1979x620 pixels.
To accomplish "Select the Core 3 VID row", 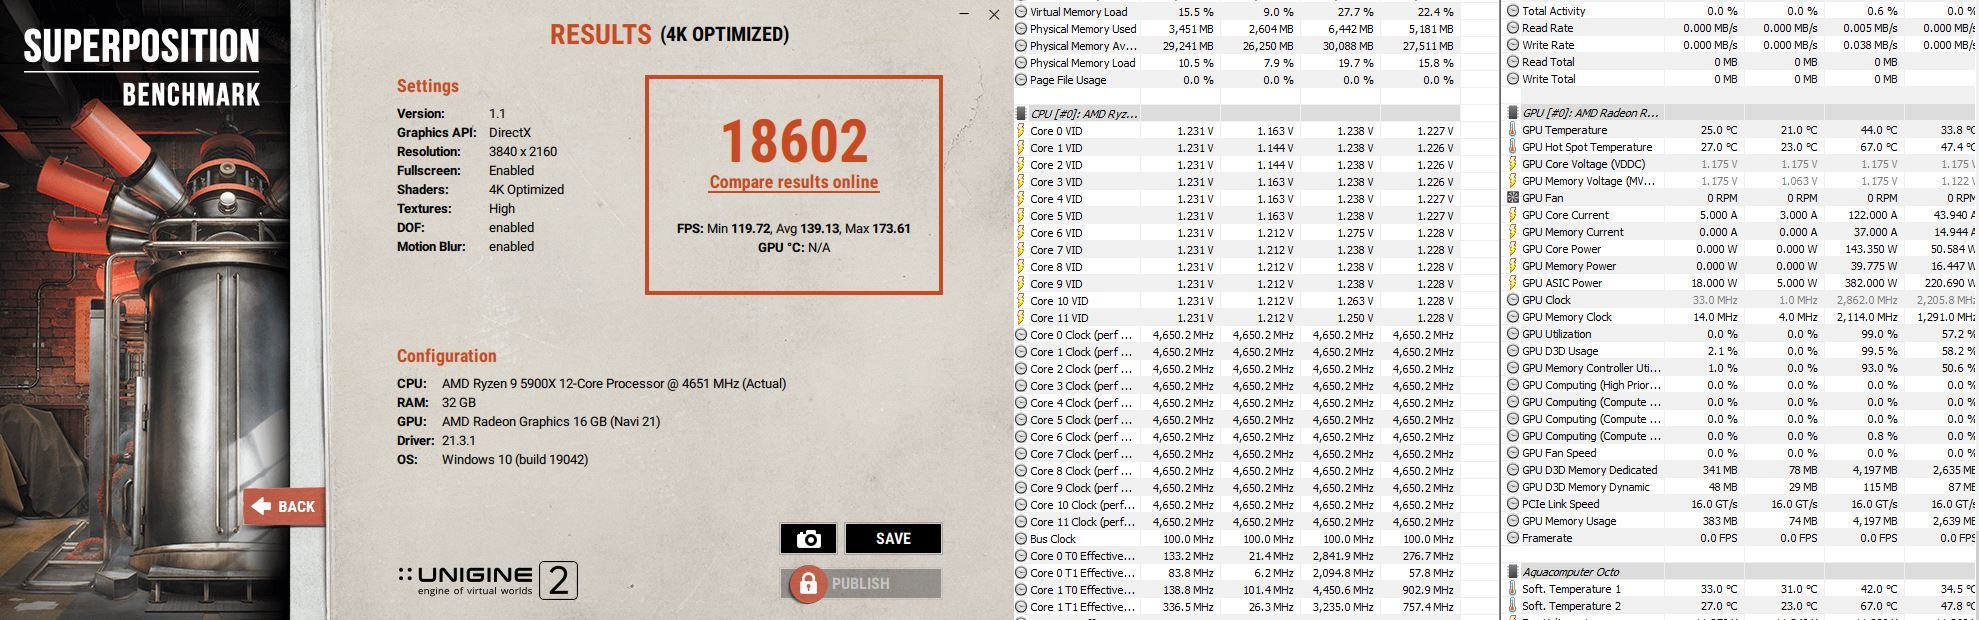I will click(x=1237, y=182).
